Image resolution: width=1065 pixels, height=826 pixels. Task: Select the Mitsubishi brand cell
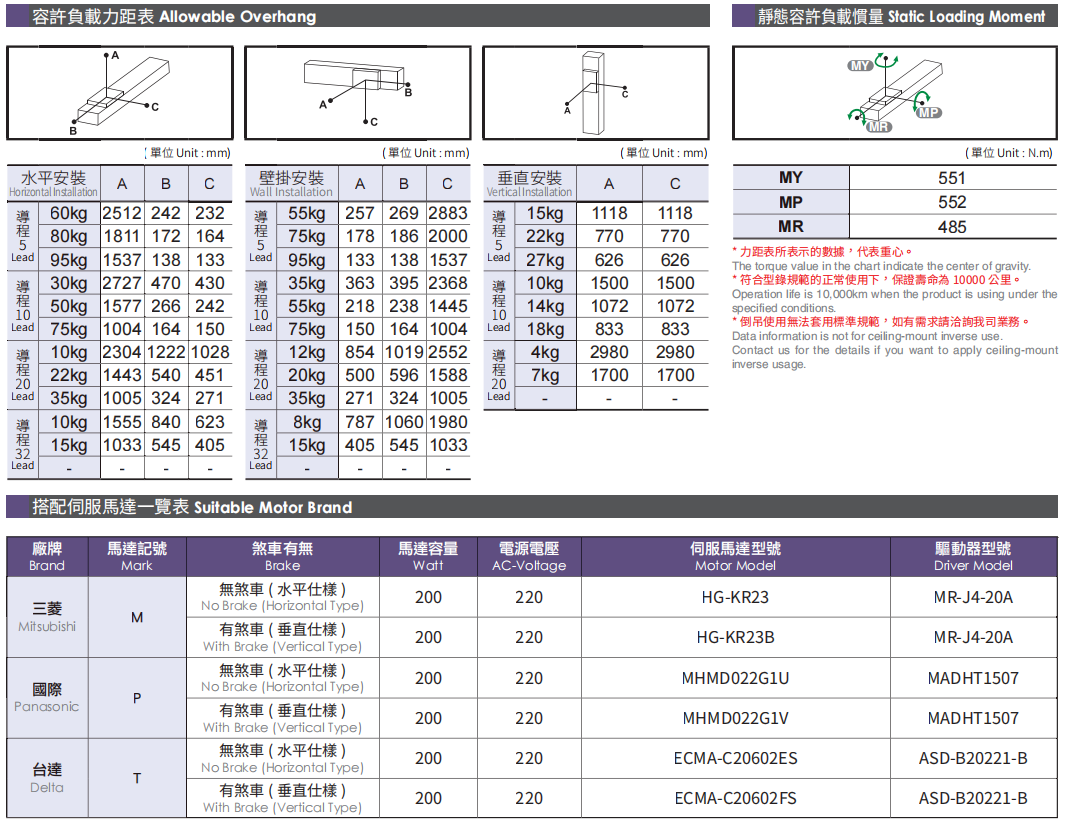(47, 617)
